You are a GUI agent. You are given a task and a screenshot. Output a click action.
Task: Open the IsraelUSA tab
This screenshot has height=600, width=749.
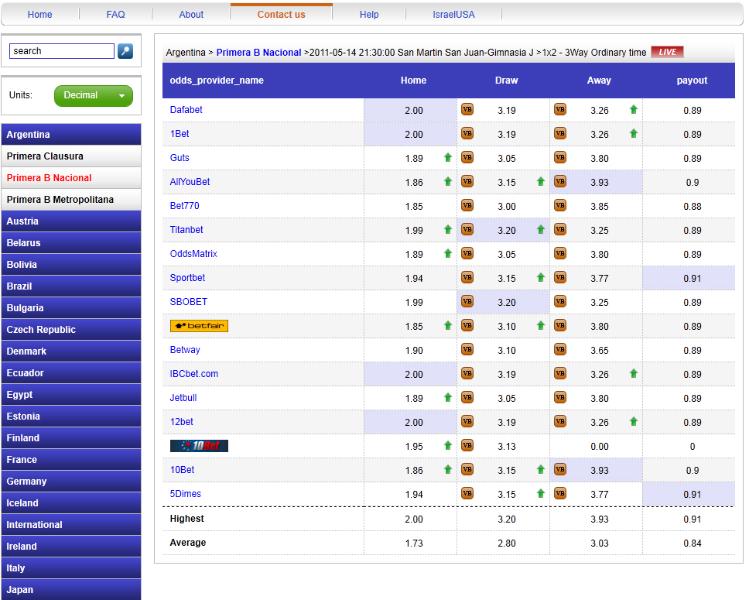pyautogui.click(x=454, y=14)
